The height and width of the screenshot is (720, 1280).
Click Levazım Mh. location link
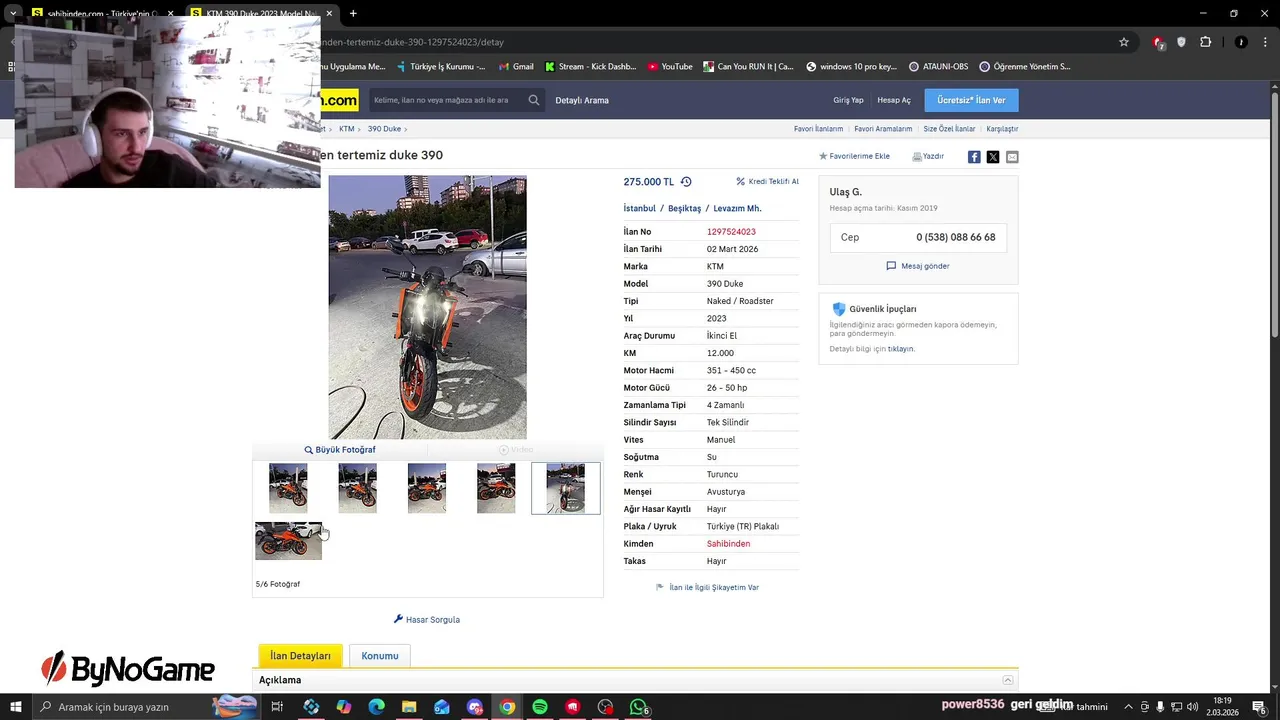coord(737,208)
